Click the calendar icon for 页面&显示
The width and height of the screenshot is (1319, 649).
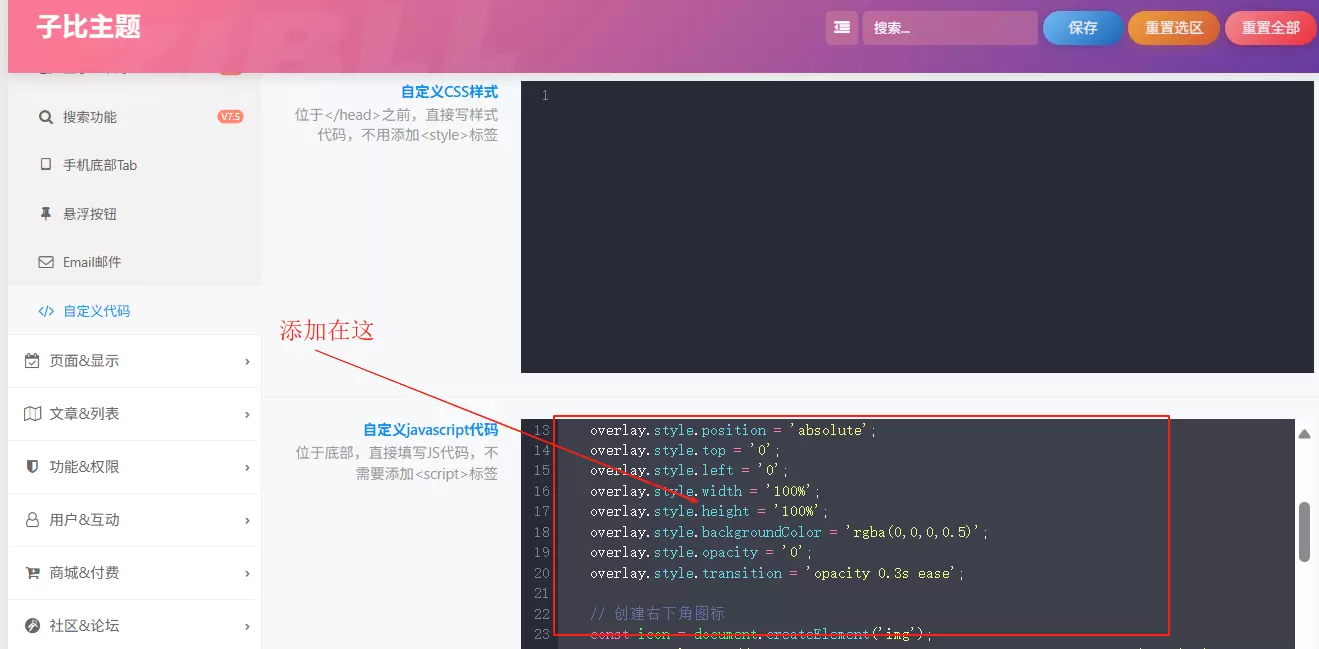pyautogui.click(x=32, y=361)
